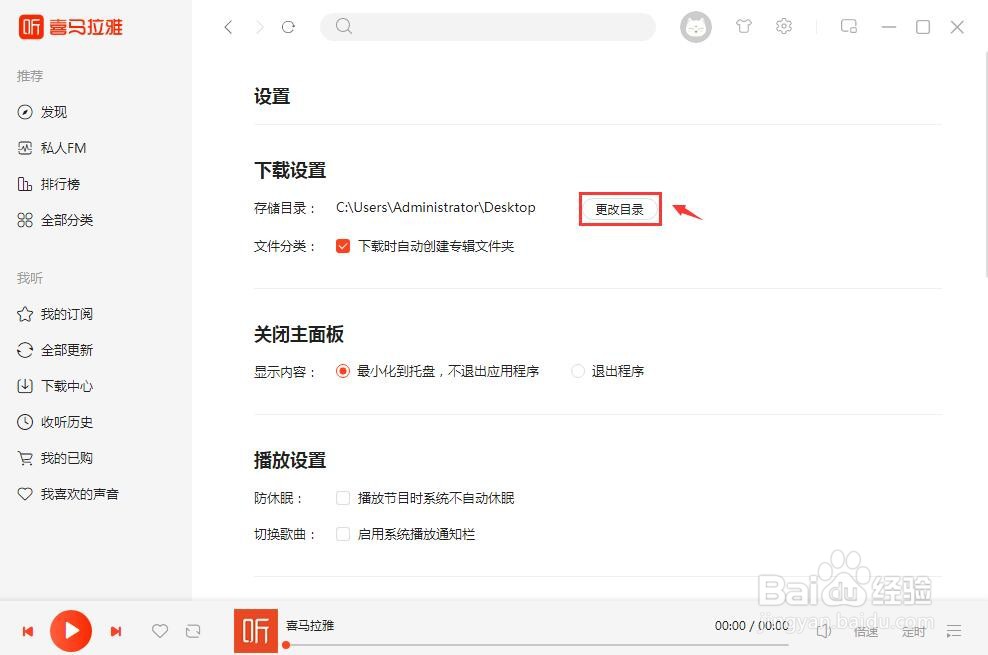
Task: Open the 倍速 playback speed selector
Action: tap(866, 631)
